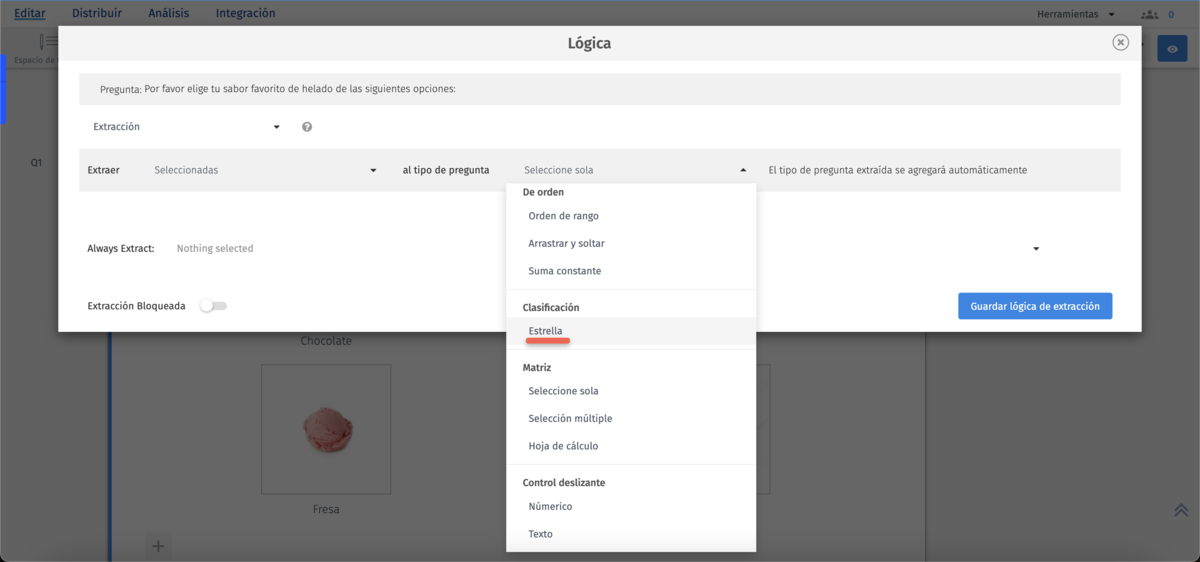Open the Herramientas dropdown menu
Screen dimensions: 1200x562
pyautogui.click(x=1077, y=14)
